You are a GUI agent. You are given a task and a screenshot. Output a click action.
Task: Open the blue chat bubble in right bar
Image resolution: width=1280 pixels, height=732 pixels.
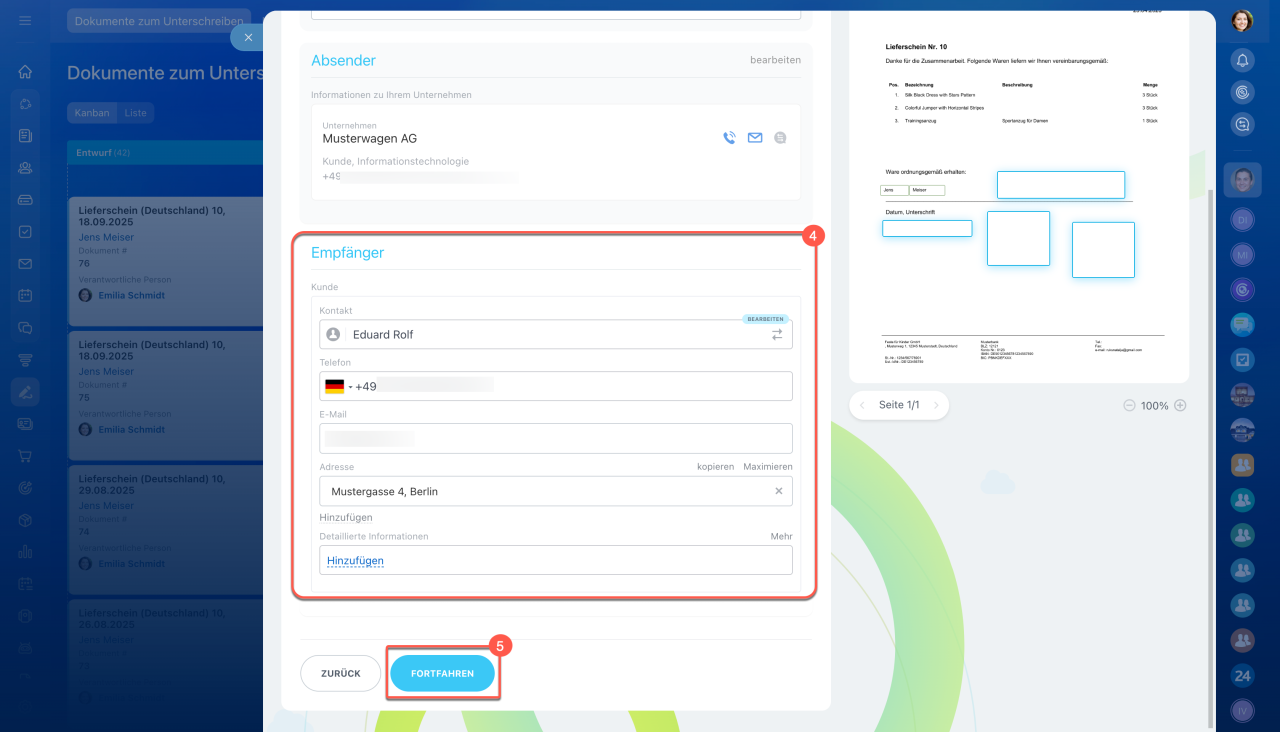tap(1242, 325)
